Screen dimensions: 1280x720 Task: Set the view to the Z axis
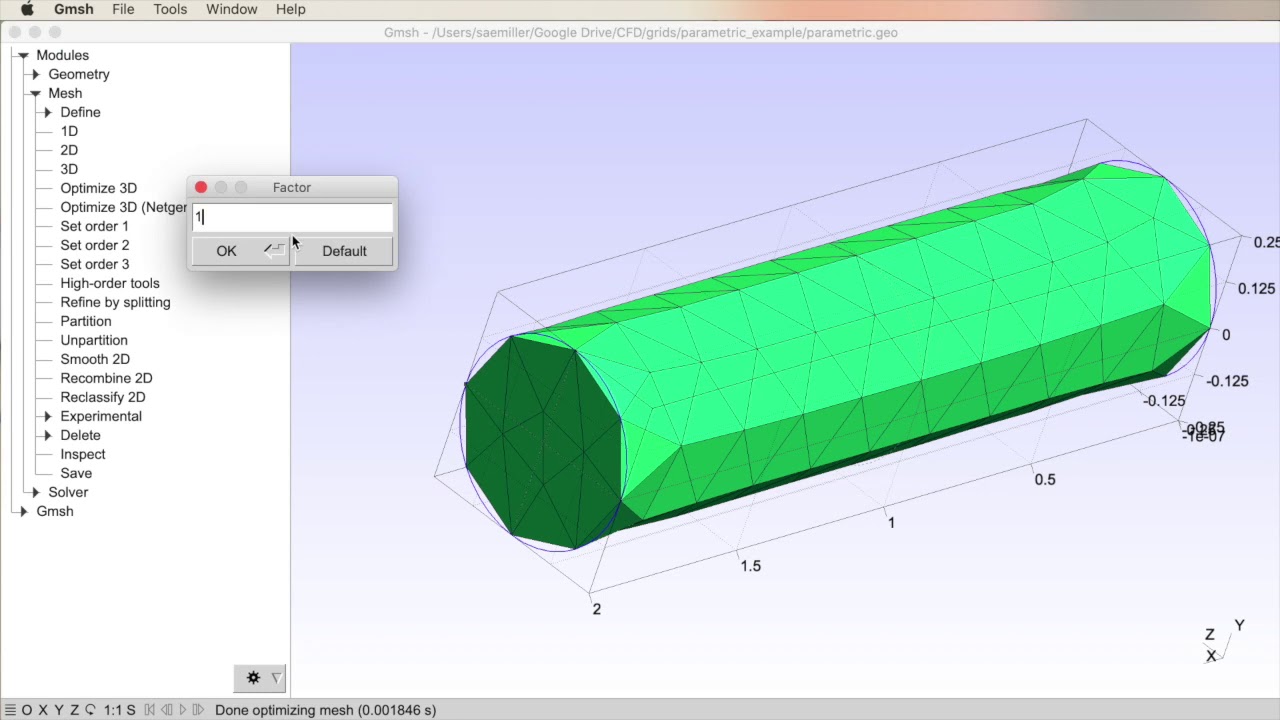[x=74, y=710]
